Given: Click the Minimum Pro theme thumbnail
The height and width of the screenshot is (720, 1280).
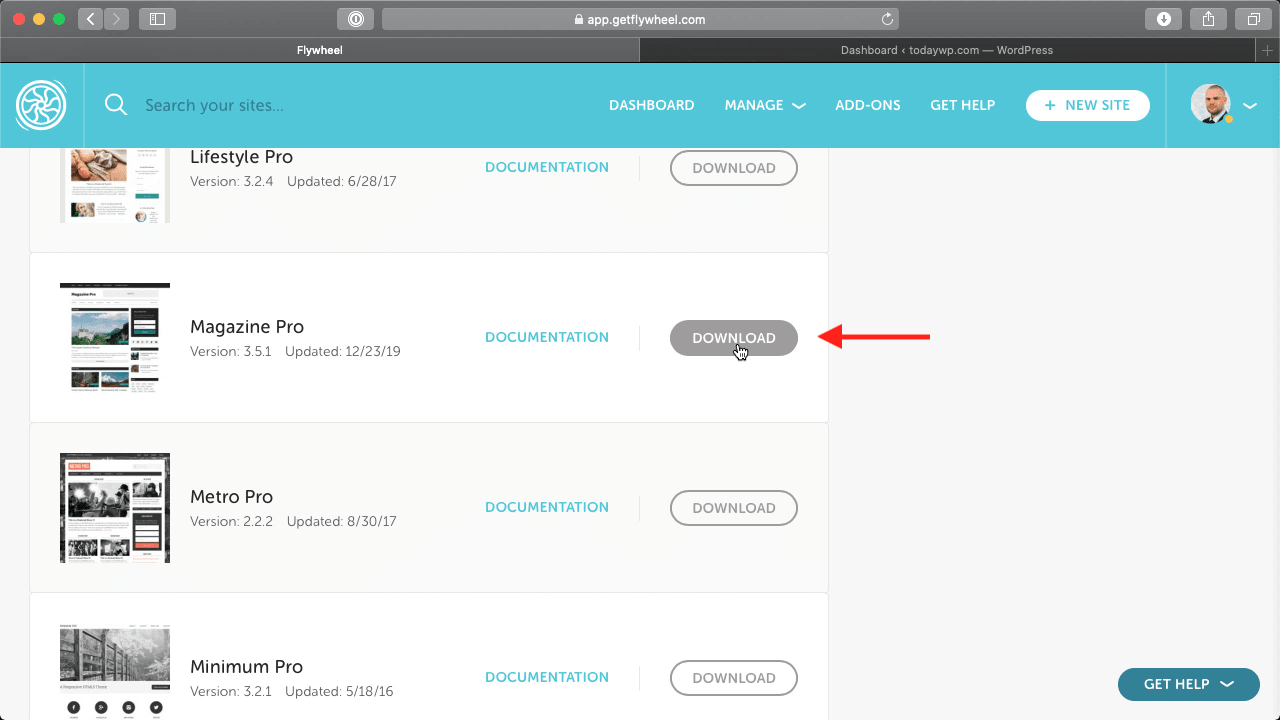Looking at the screenshot, I should point(115,671).
